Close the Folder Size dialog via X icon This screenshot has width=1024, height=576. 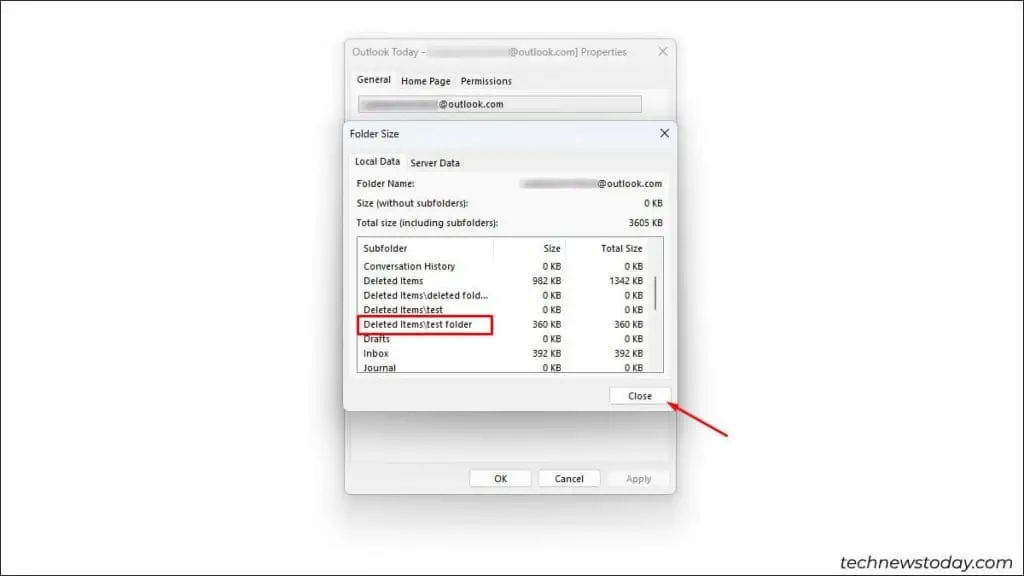664,133
